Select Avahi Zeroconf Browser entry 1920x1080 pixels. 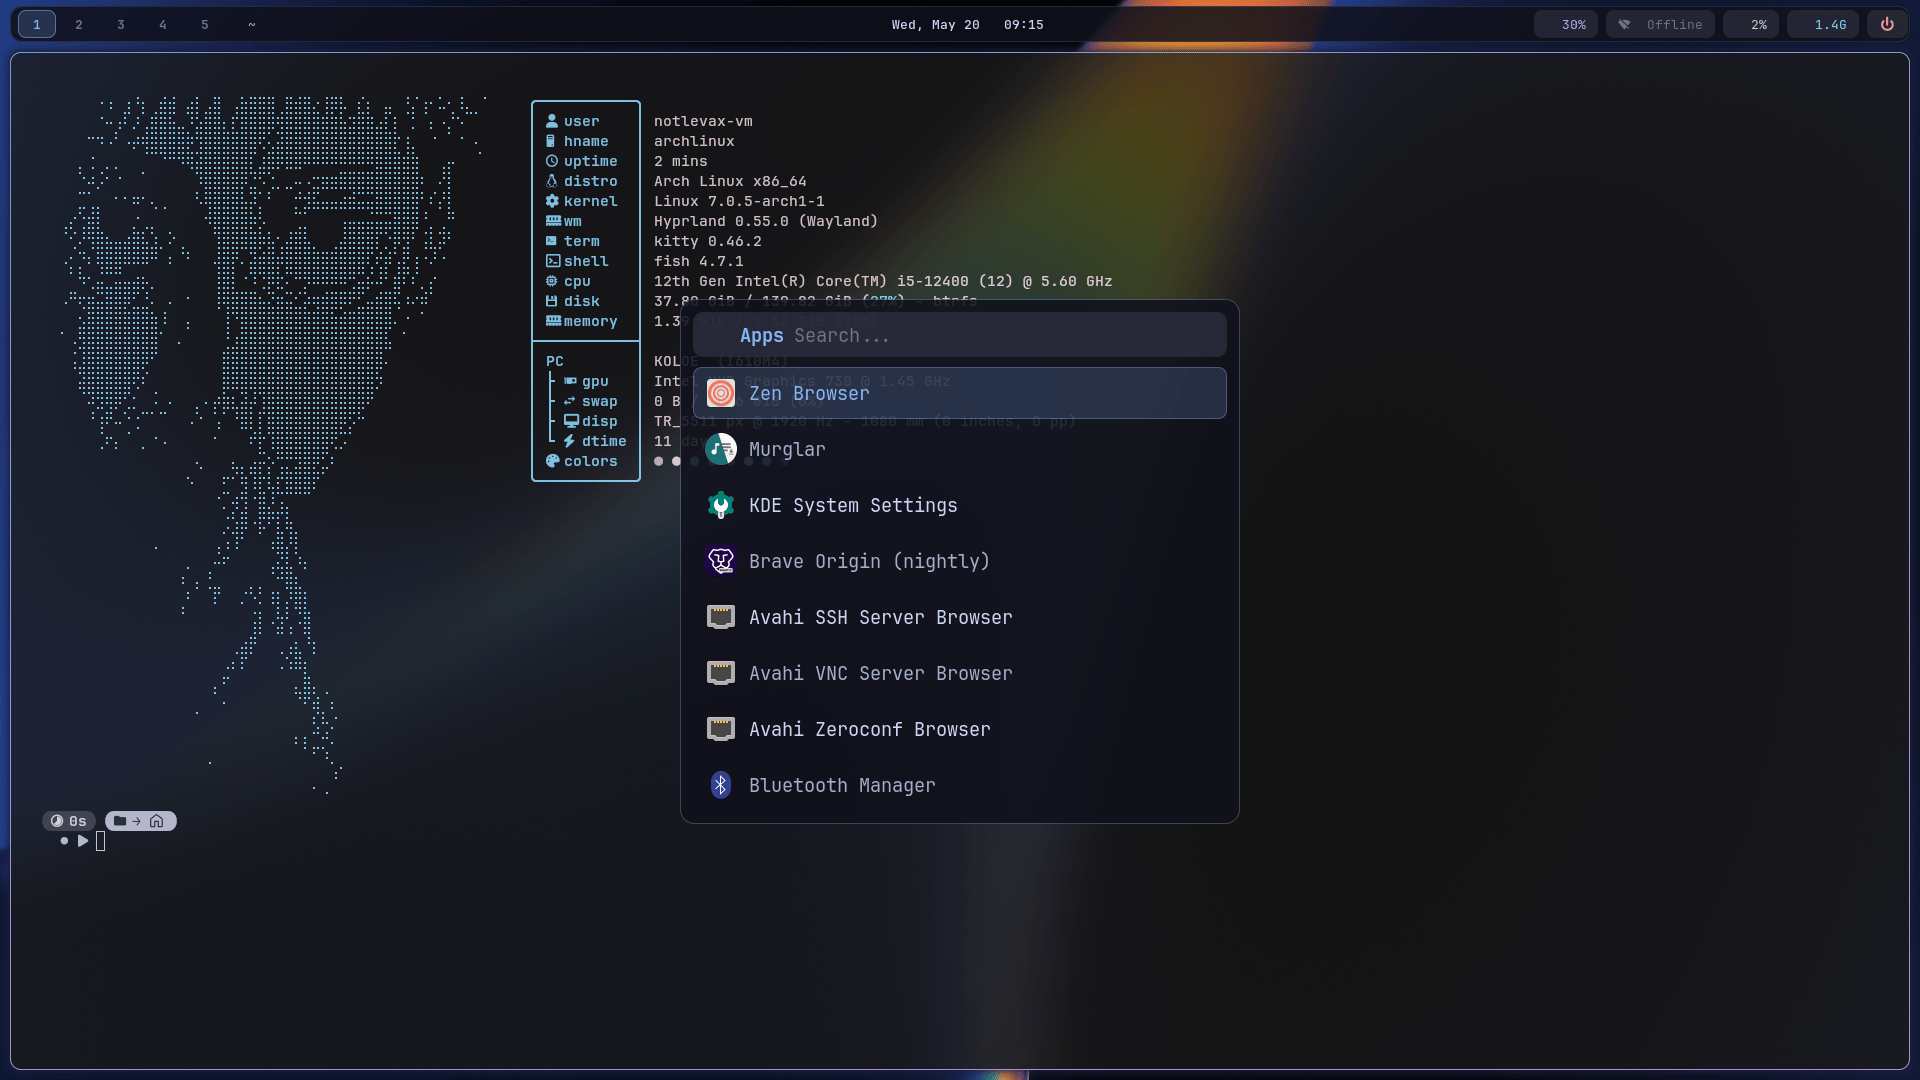(960, 729)
